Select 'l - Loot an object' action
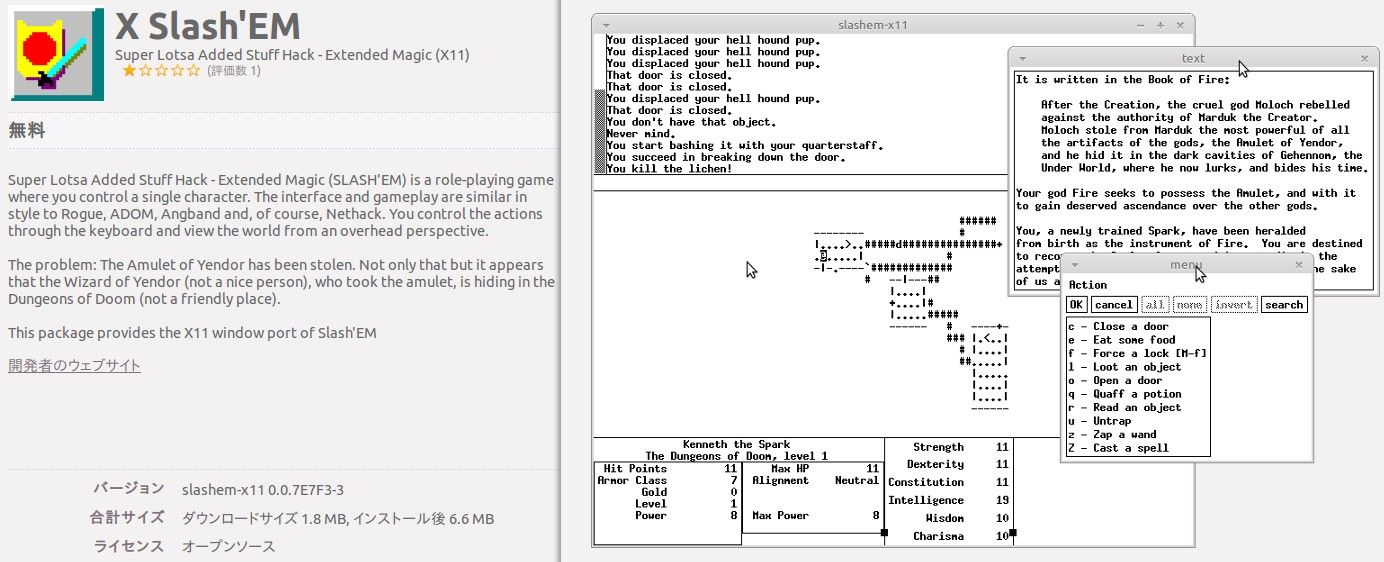This screenshot has height=562, width=1384. 1138,367
